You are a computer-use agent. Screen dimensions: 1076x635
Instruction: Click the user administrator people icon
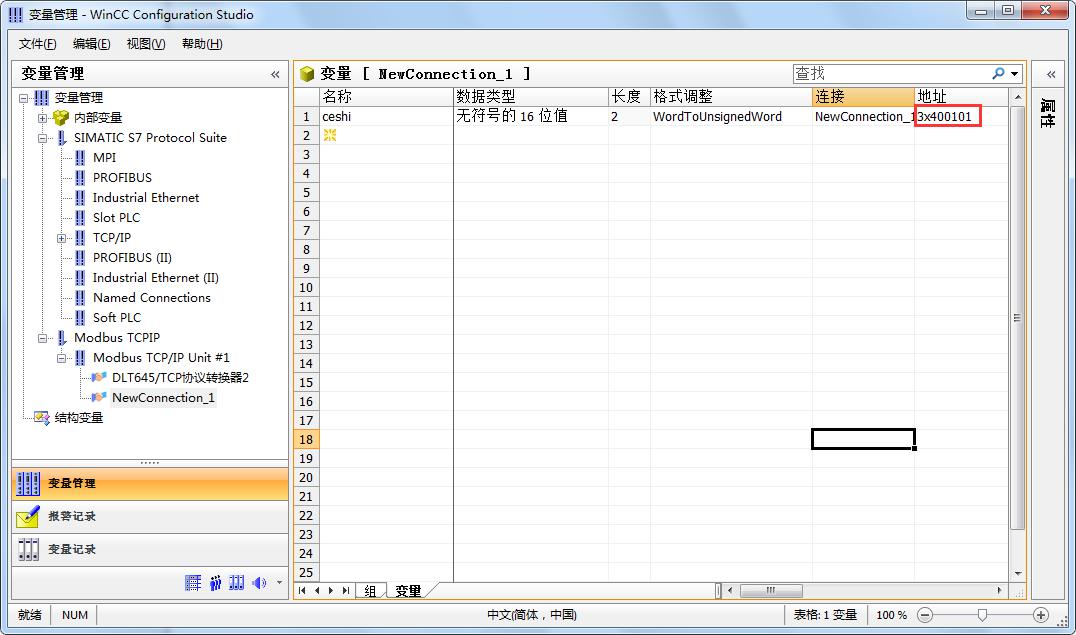[x=215, y=583]
